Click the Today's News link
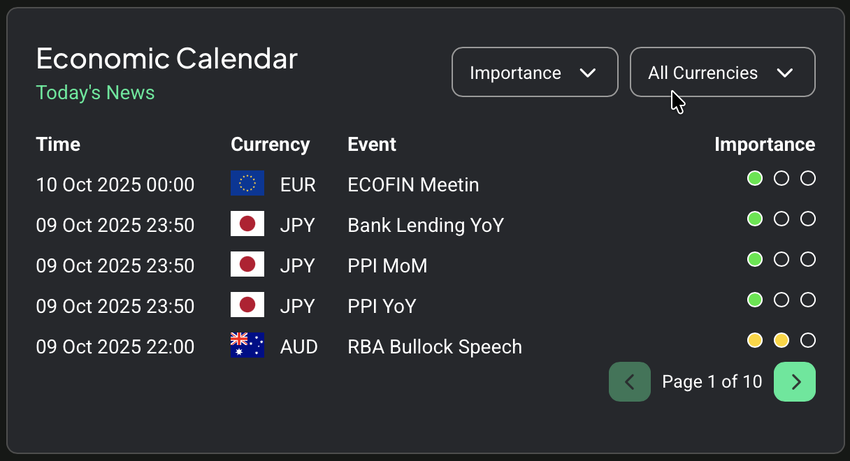Screen dimensions: 850x461 tap(95, 93)
